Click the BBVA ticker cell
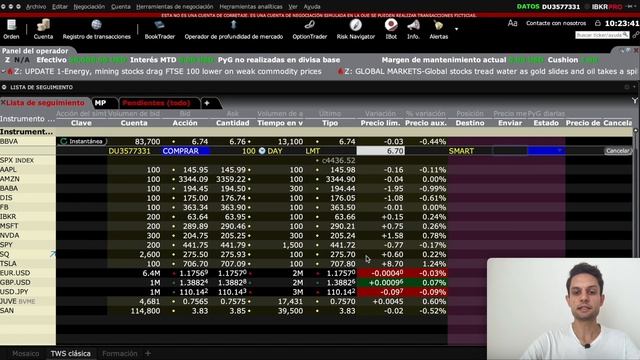 pyautogui.click(x=28, y=141)
